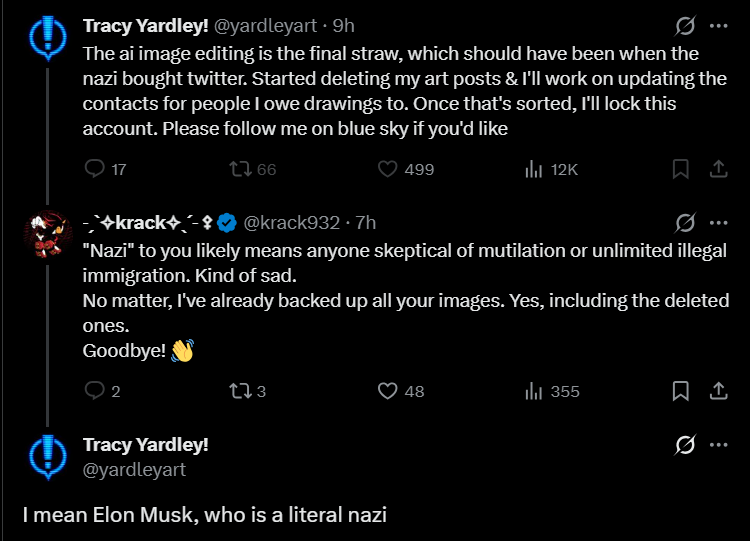Reply to krack's post with 2 replies
Screen dimensions: 750x541
click(96, 391)
